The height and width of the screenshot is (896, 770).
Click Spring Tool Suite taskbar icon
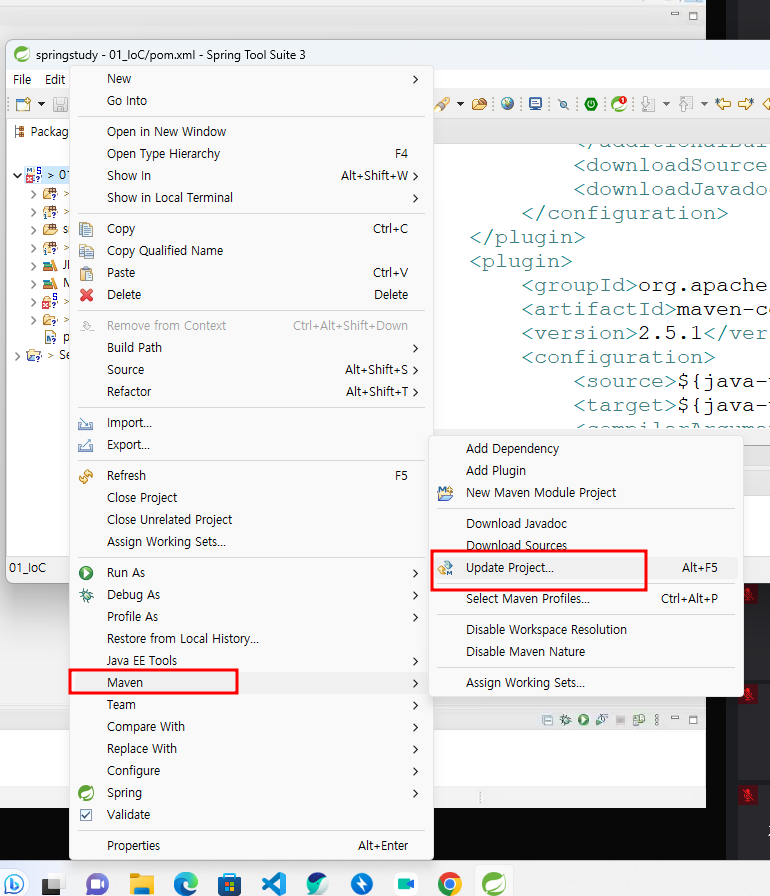click(x=494, y=883)
